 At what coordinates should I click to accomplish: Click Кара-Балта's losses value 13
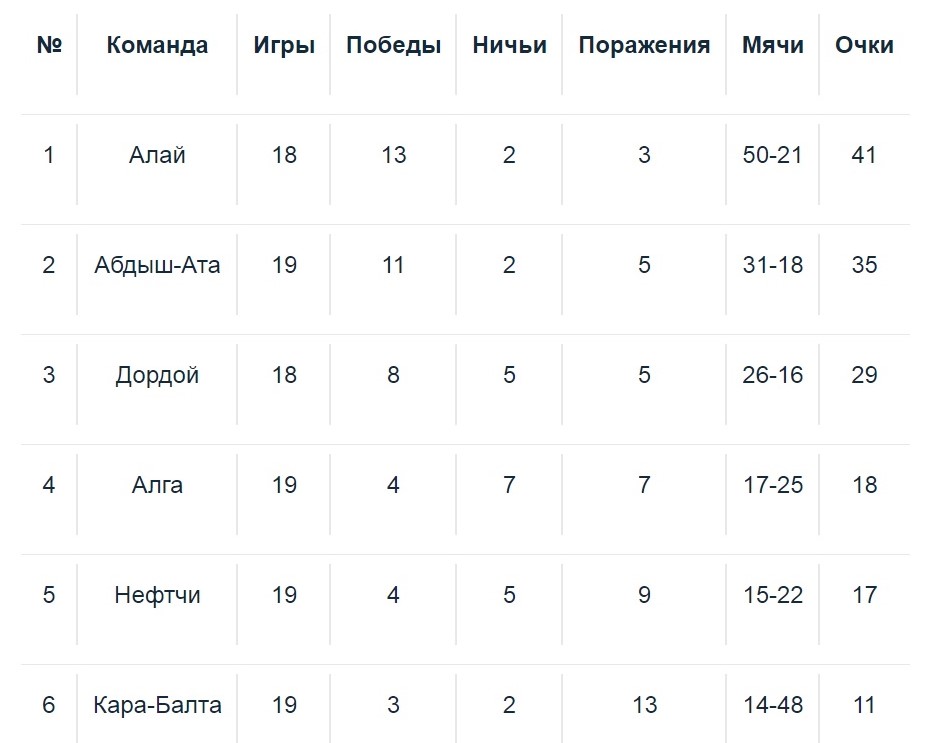pyautogui.click(x=644, y=705)
